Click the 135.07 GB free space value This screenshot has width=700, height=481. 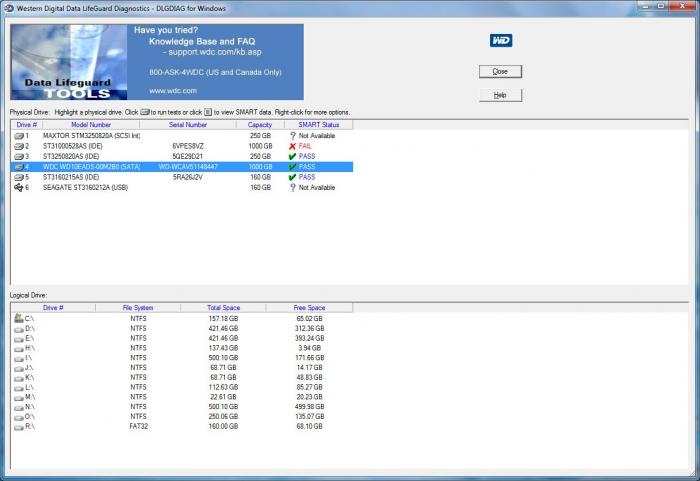pos(309,417)
